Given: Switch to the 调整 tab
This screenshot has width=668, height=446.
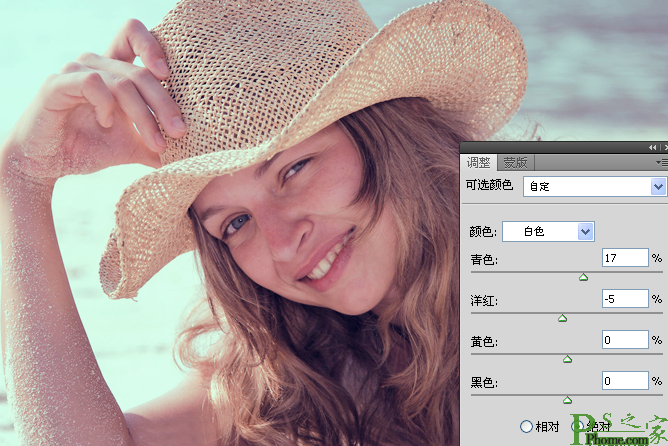Looking at the screenshot, I should point(480,162).
